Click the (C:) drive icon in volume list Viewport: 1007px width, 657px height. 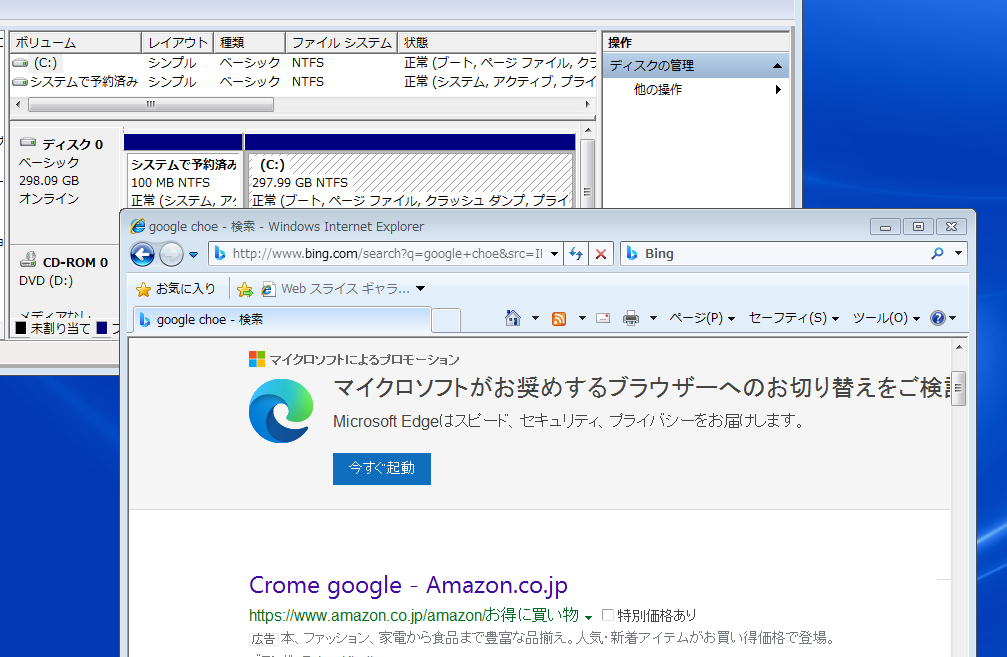pos(21,62)
